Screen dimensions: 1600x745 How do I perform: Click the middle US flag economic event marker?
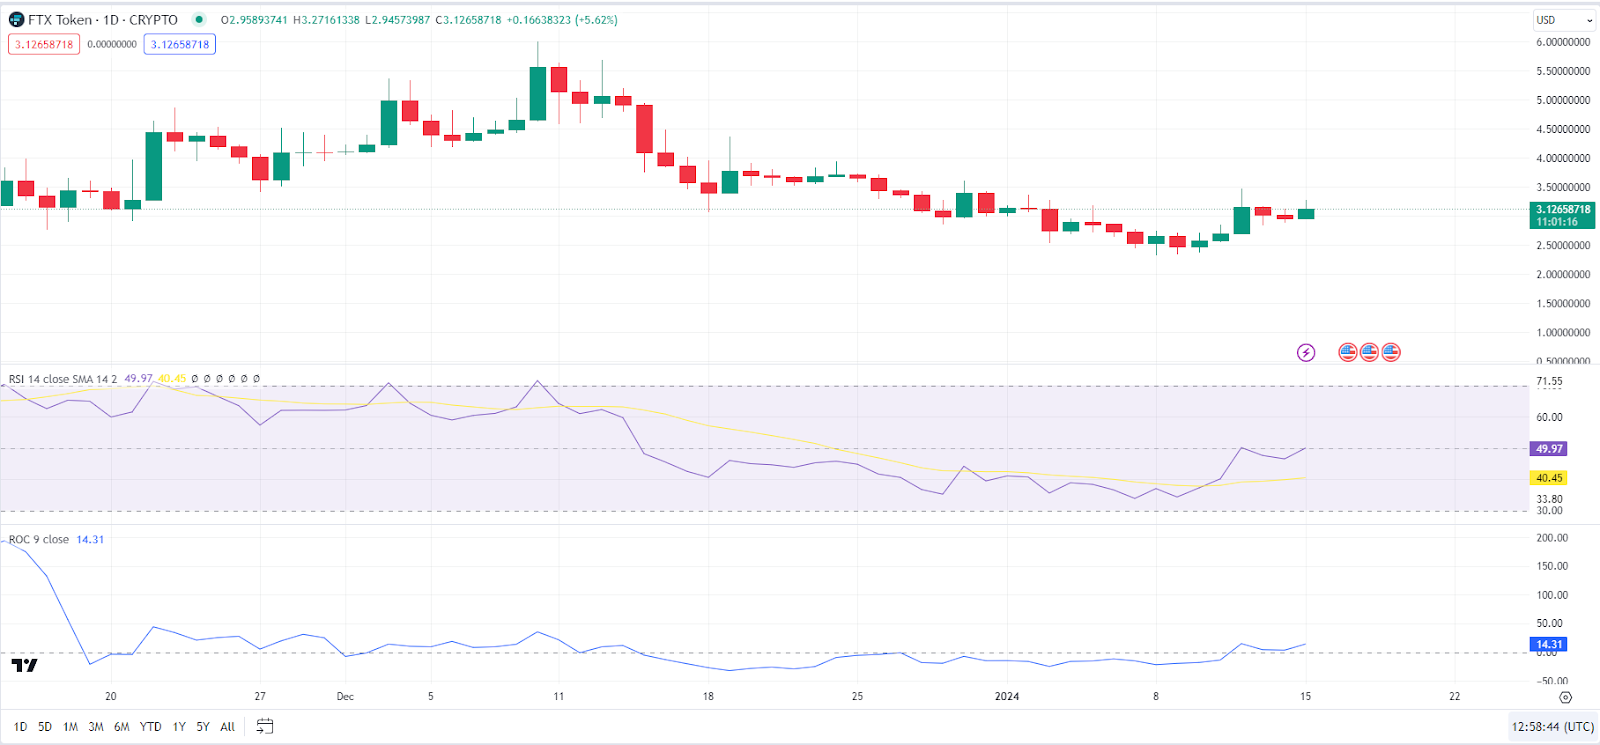[x=1369, y=352]
